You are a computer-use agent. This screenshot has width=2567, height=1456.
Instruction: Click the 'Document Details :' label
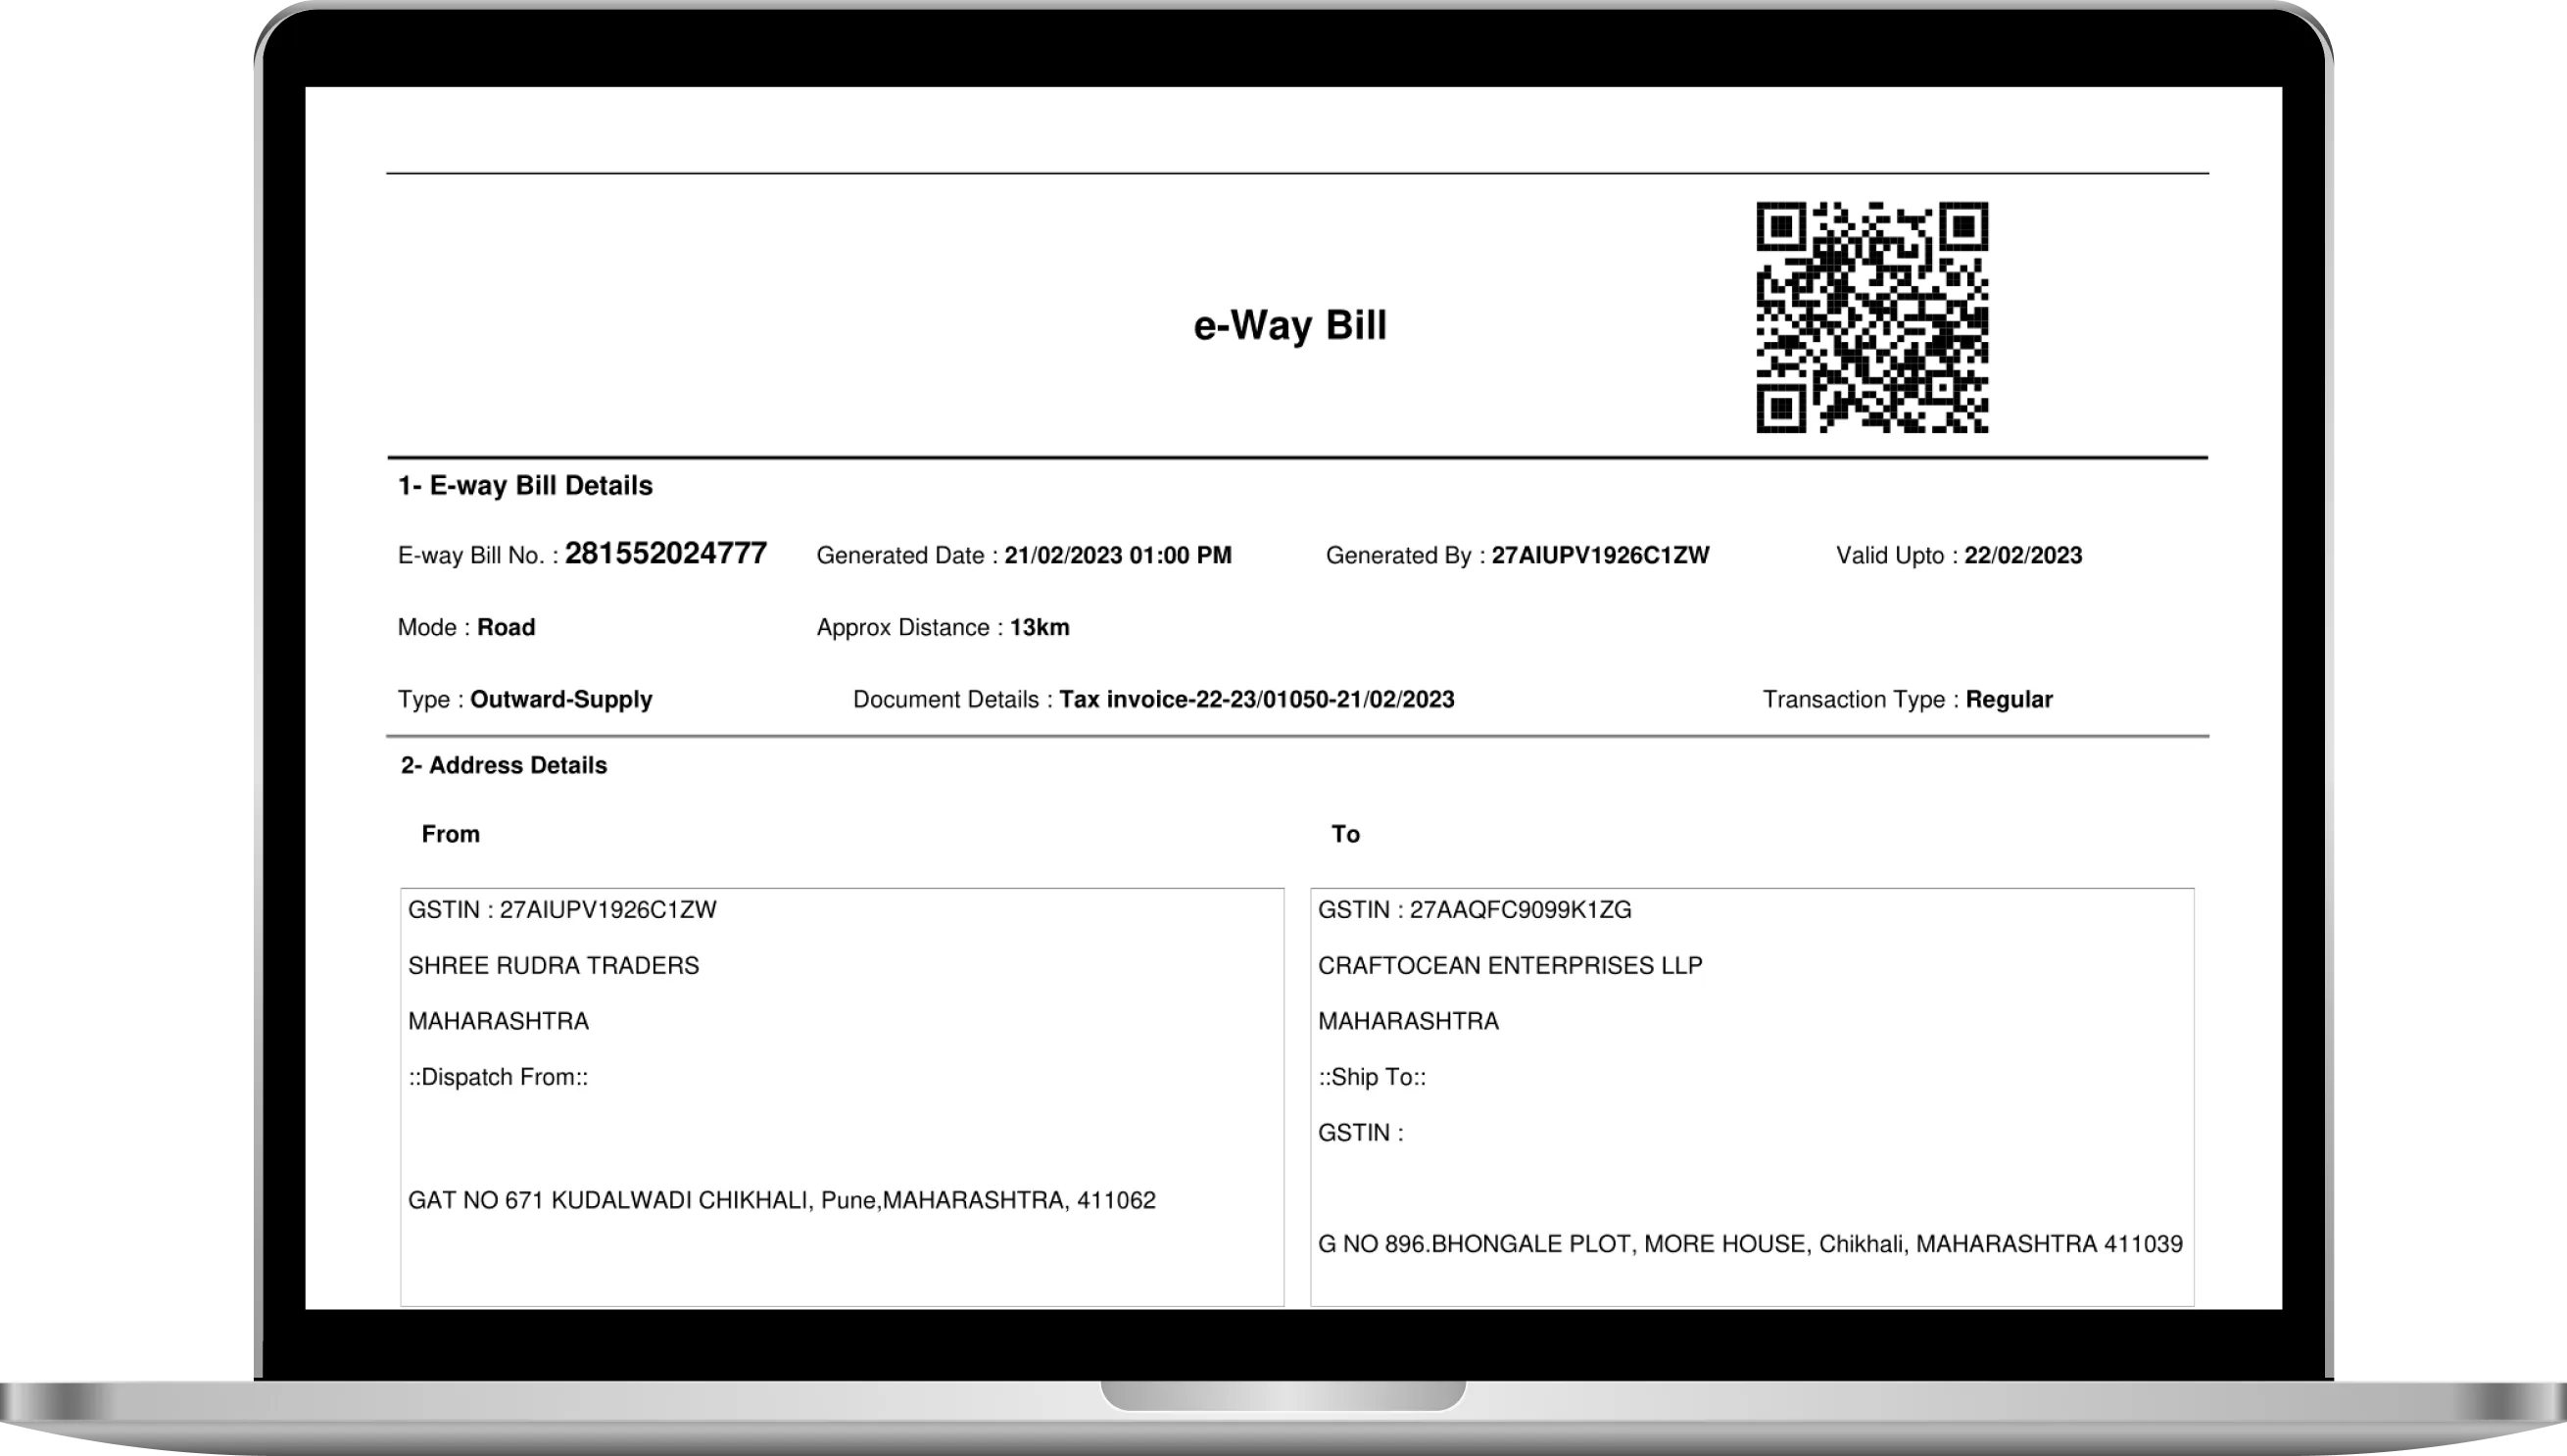pyautogui.click(x=953, y=700)
